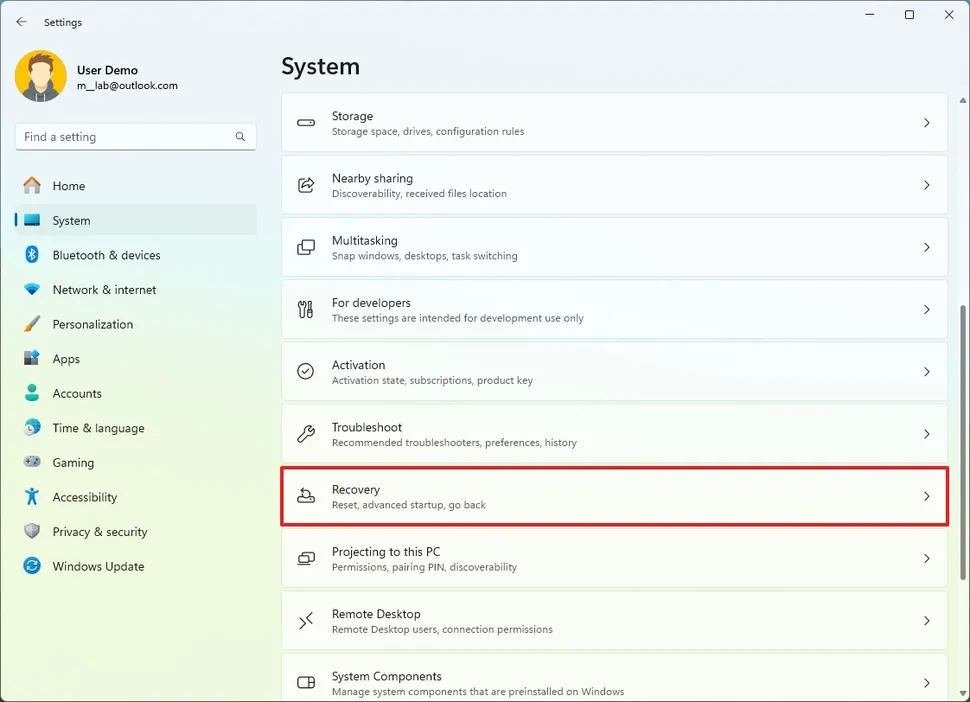
Task: Click the Troubleshoot wrench icon
Action: pyautogui.click(x=306, y=434)
